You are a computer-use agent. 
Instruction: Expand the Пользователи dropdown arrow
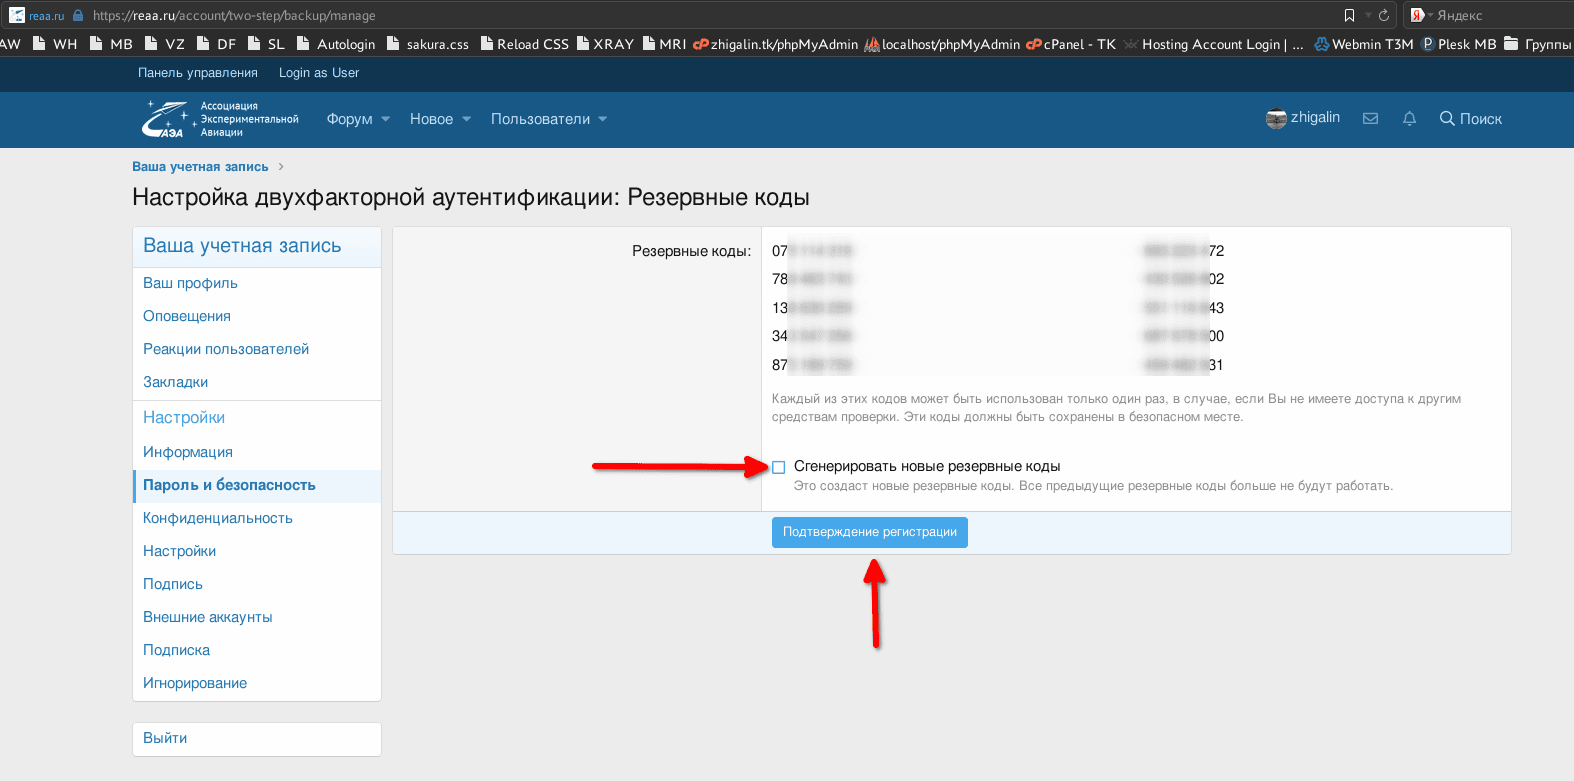[x=603, y=120]
